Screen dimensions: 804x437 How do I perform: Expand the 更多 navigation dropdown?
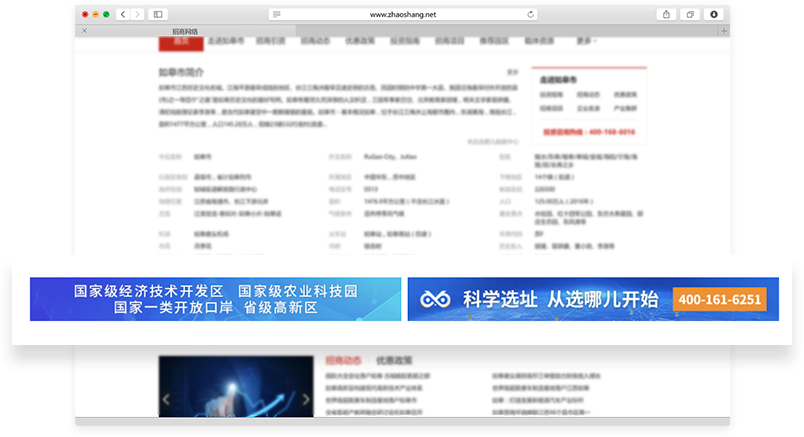pyautogui.click(x=586, y=42)
